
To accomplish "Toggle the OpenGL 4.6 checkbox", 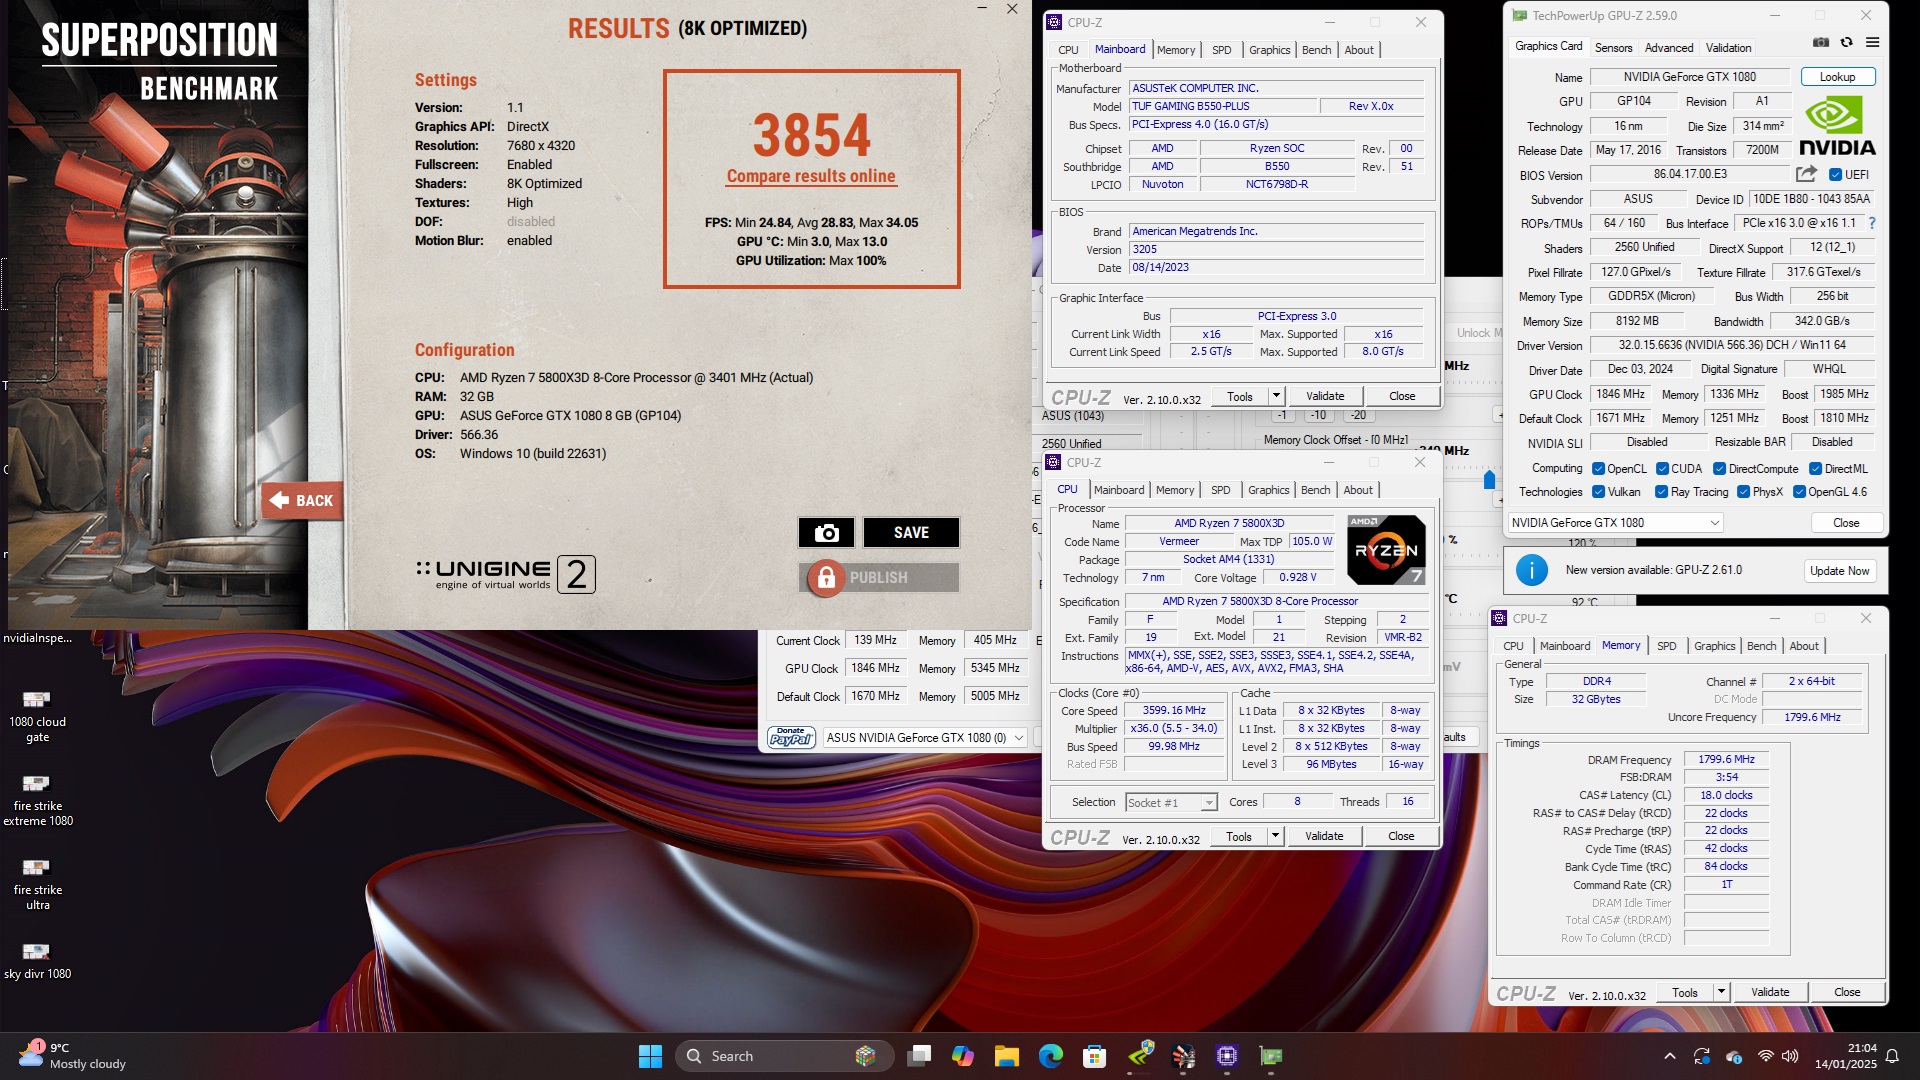I will [1799, 491].
